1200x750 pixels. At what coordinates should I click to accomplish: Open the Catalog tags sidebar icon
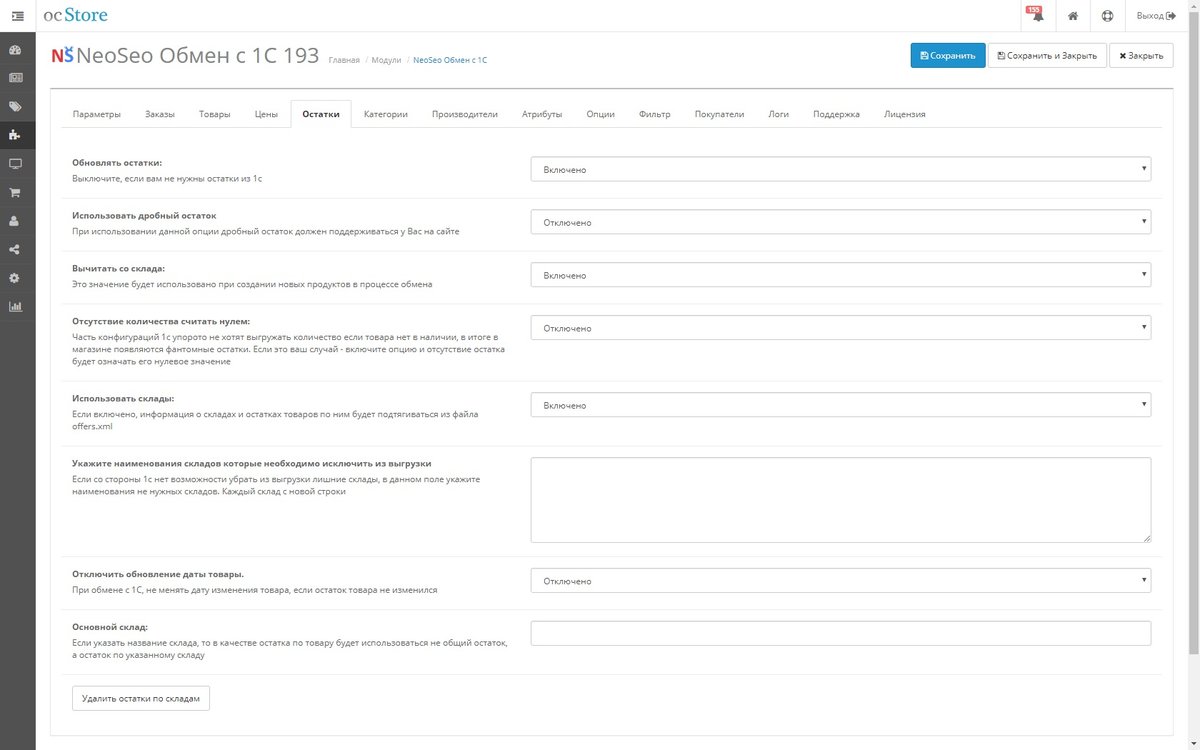(16, 106)
